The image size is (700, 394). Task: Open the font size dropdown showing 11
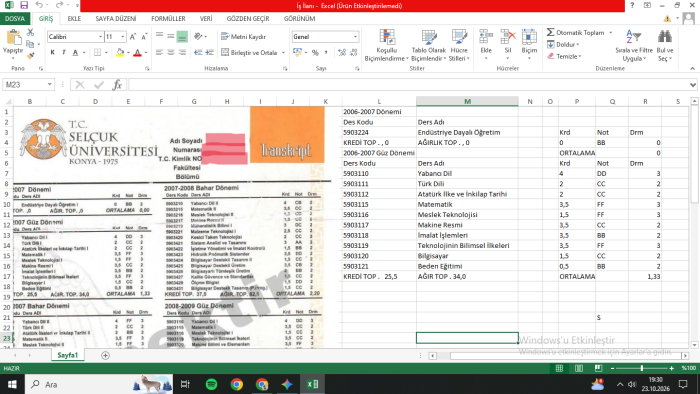click(x=123, y=37)
